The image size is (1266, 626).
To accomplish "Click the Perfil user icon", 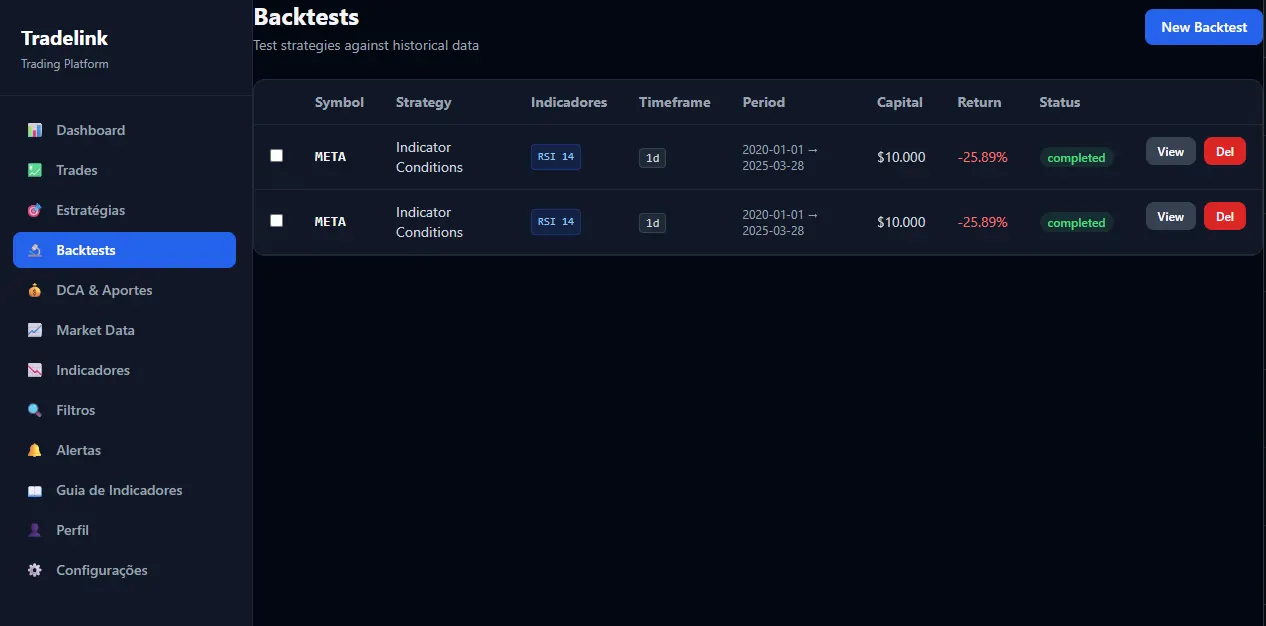I will (x=35, y=530).
